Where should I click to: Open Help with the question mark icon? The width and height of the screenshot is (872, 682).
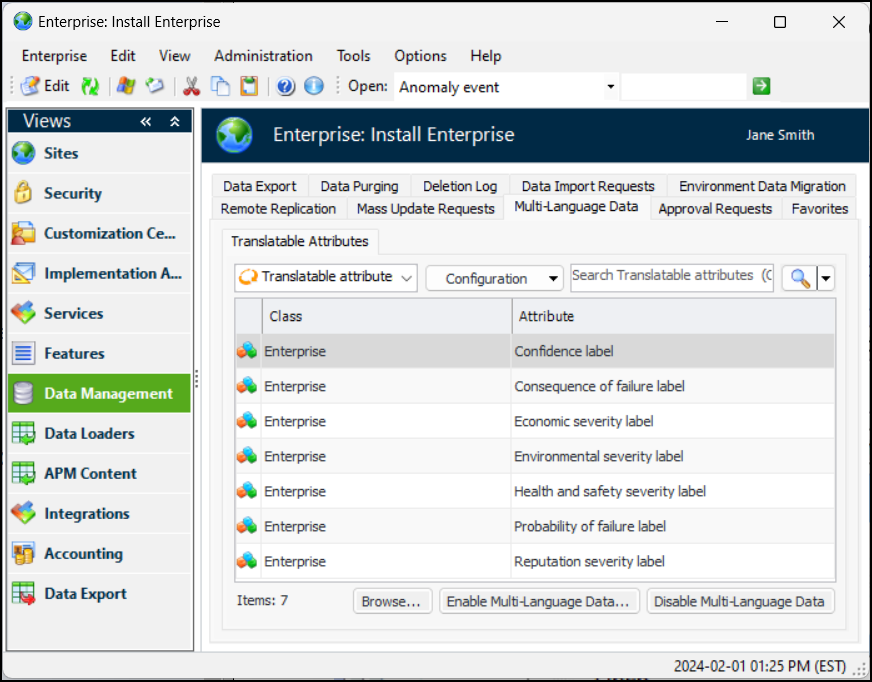(286, 87)
